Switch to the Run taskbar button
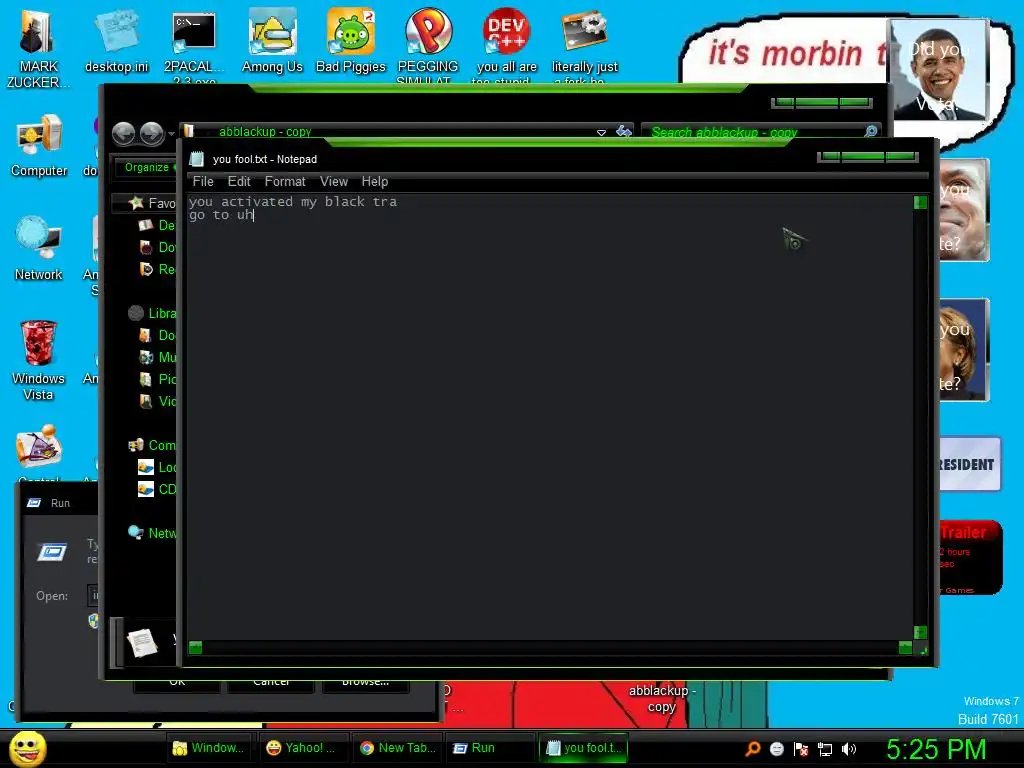This screenshot has width=1024, height=768. [x=490, y=748]
